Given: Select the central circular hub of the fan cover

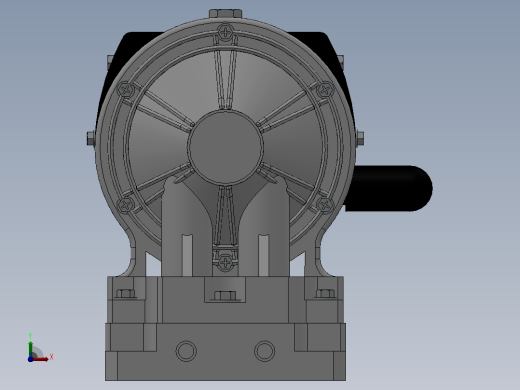Looking at the screenshot, I should tap(225, 147).
